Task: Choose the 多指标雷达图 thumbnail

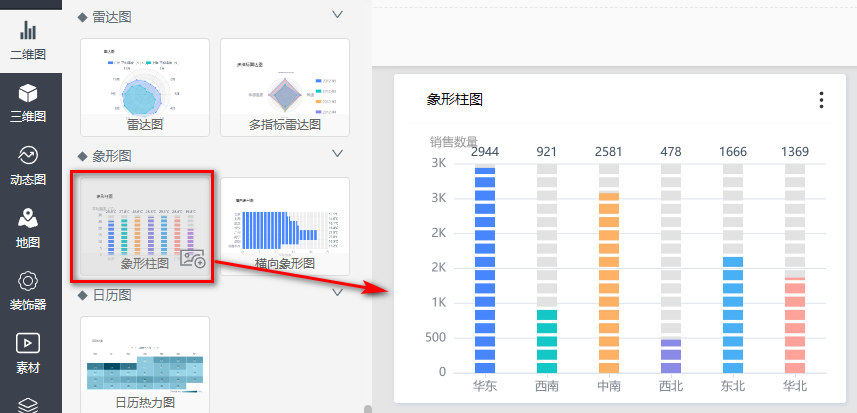Action: 285,86
